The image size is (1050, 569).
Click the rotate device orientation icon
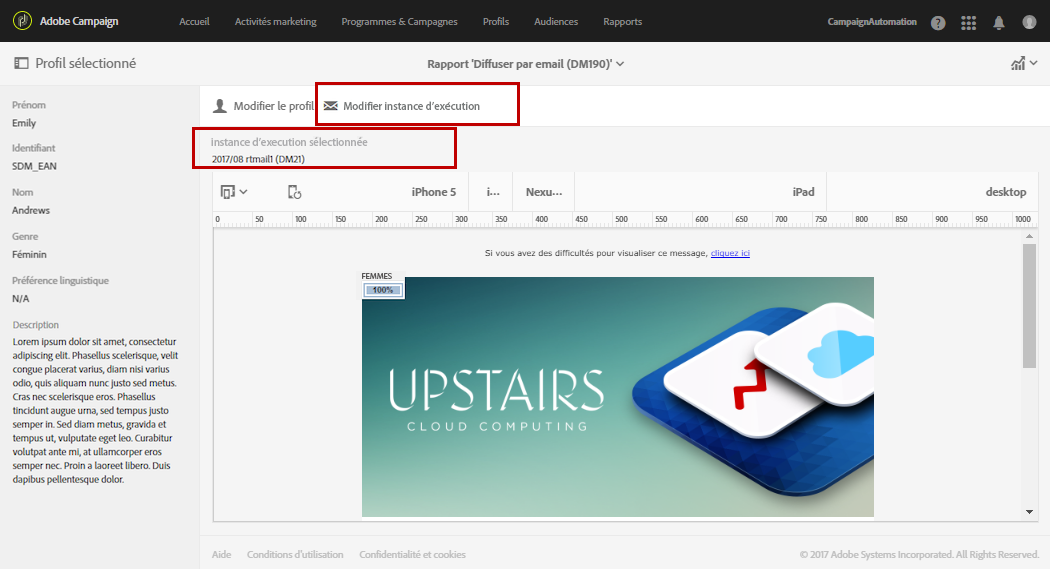click(x=294, y=192)
